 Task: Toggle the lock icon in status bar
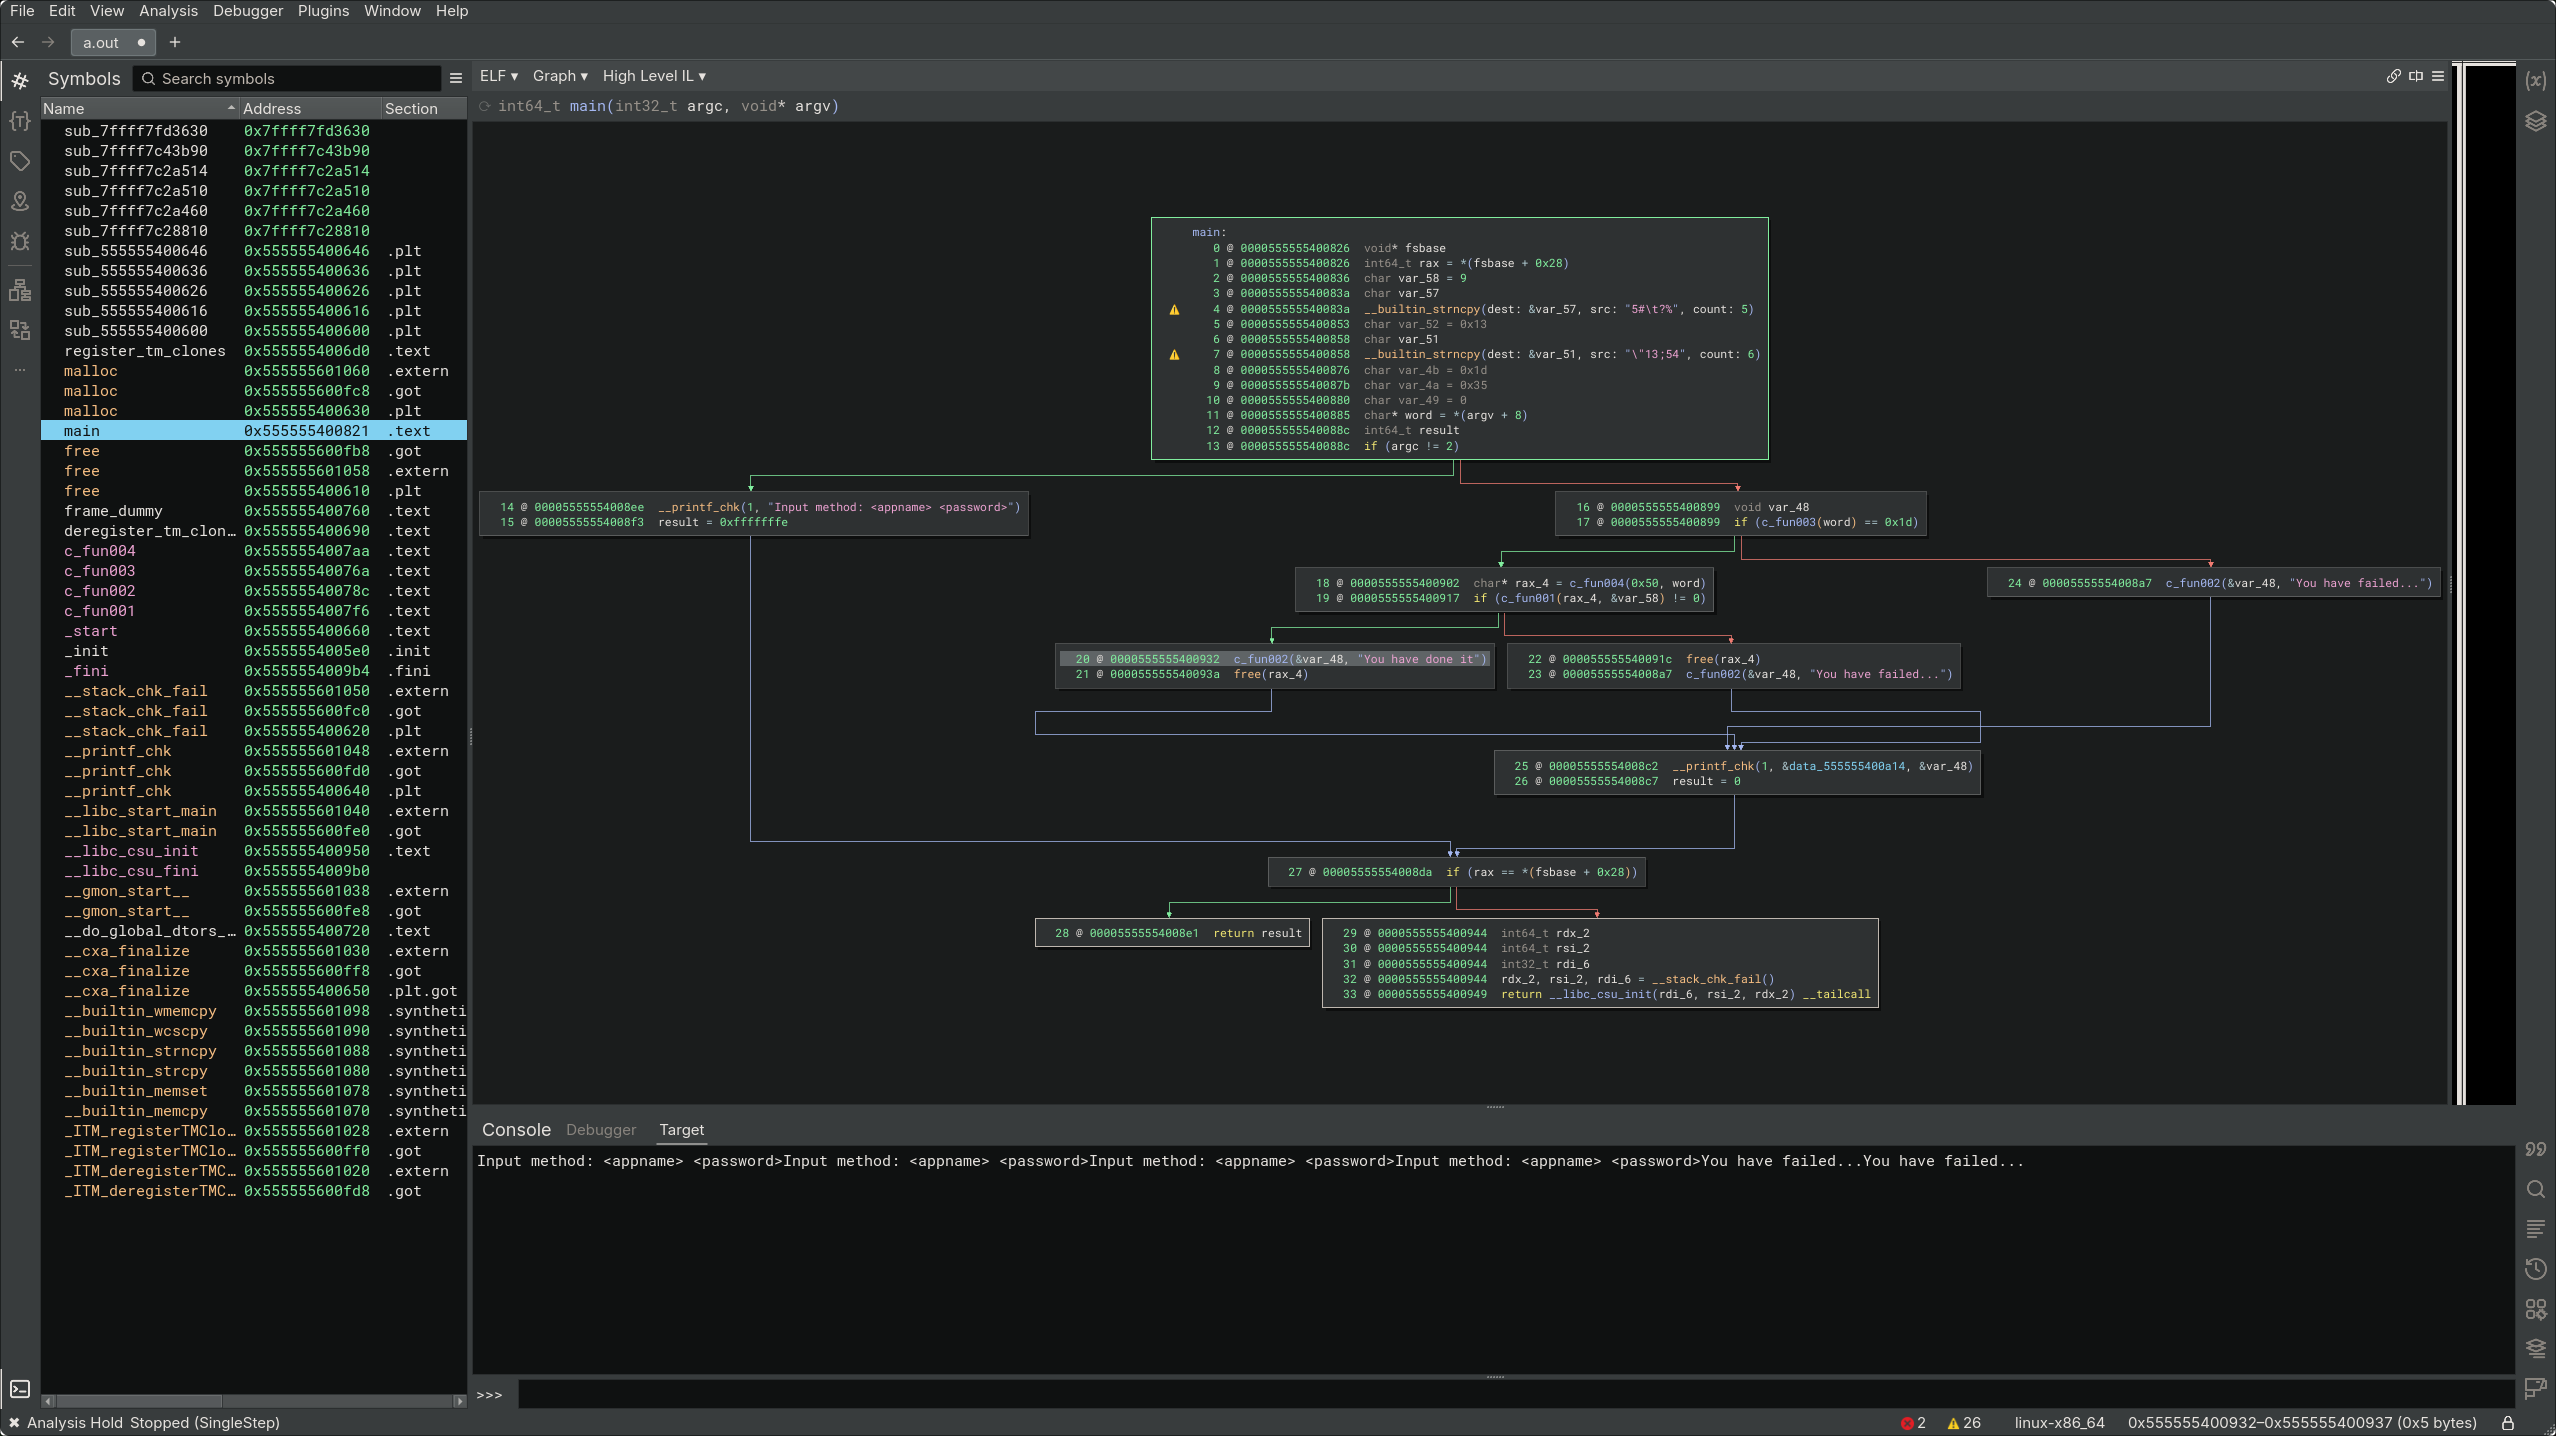pos(2507,1422)
